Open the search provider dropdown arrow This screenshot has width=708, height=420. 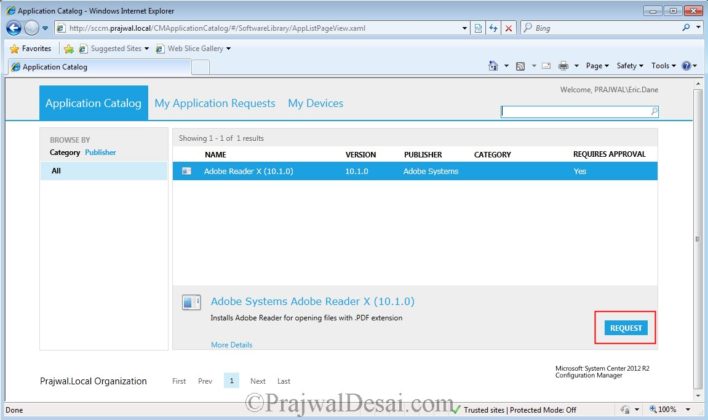(698, 28)
